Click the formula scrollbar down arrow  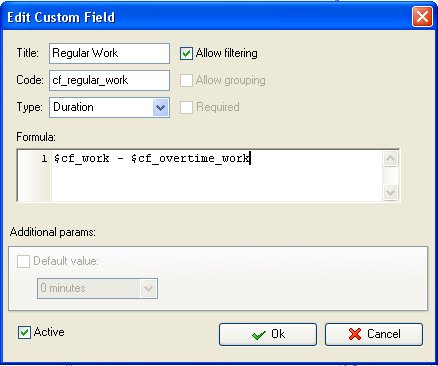(x=390, y=192)
